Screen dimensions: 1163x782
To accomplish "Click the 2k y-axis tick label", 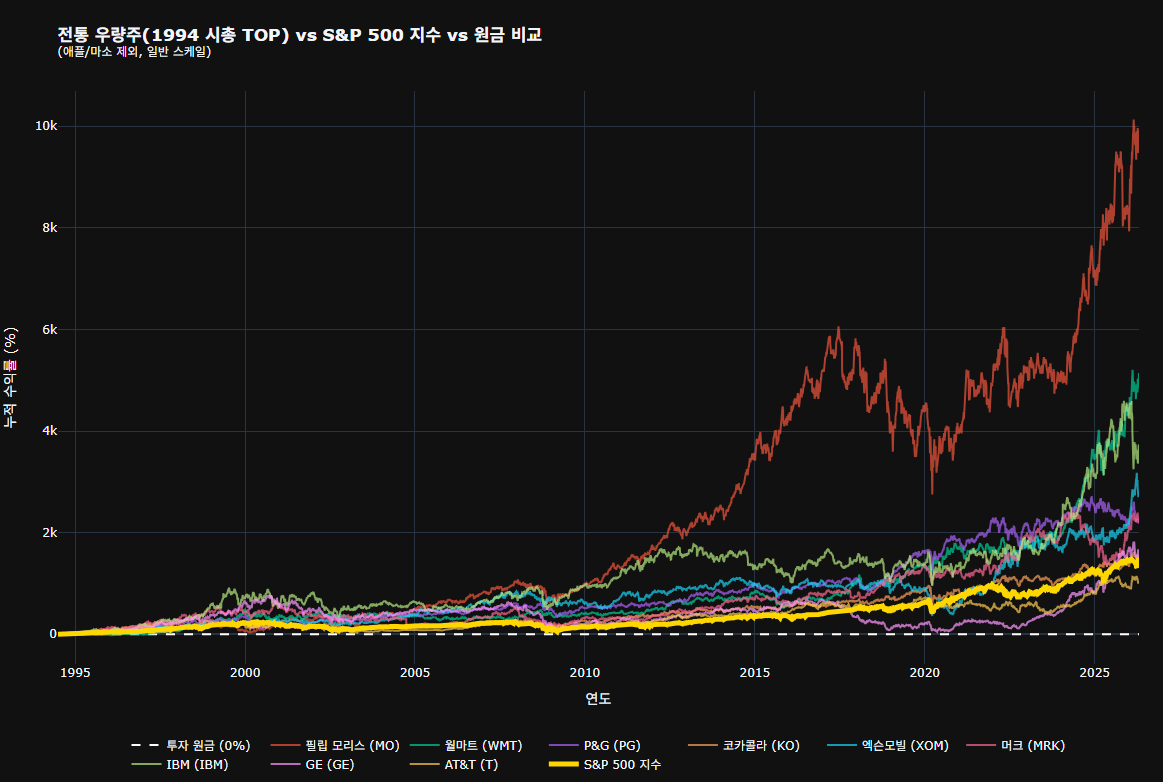I will (x=50, y=533).
